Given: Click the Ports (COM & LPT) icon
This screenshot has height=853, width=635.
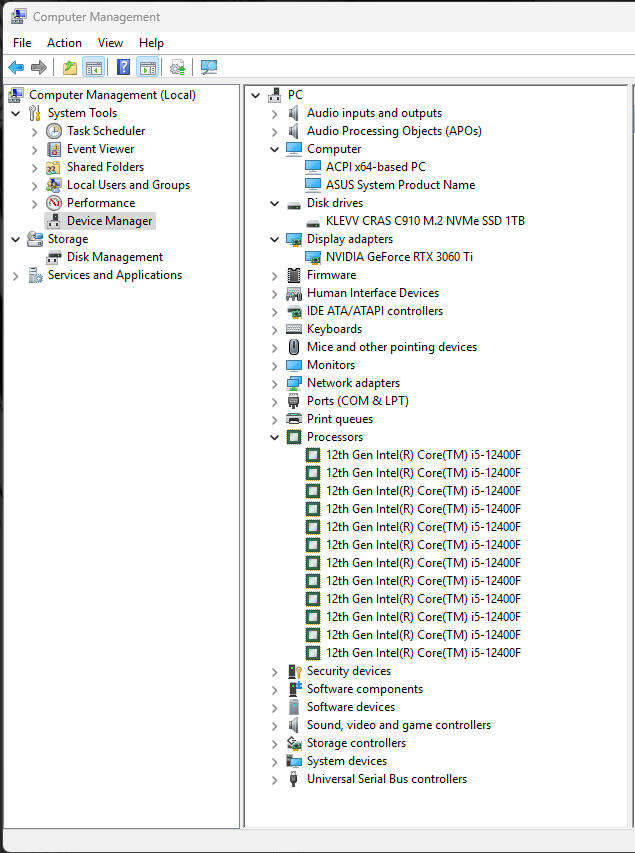Looking at the screenshot, I should click(x=294, y=401).
